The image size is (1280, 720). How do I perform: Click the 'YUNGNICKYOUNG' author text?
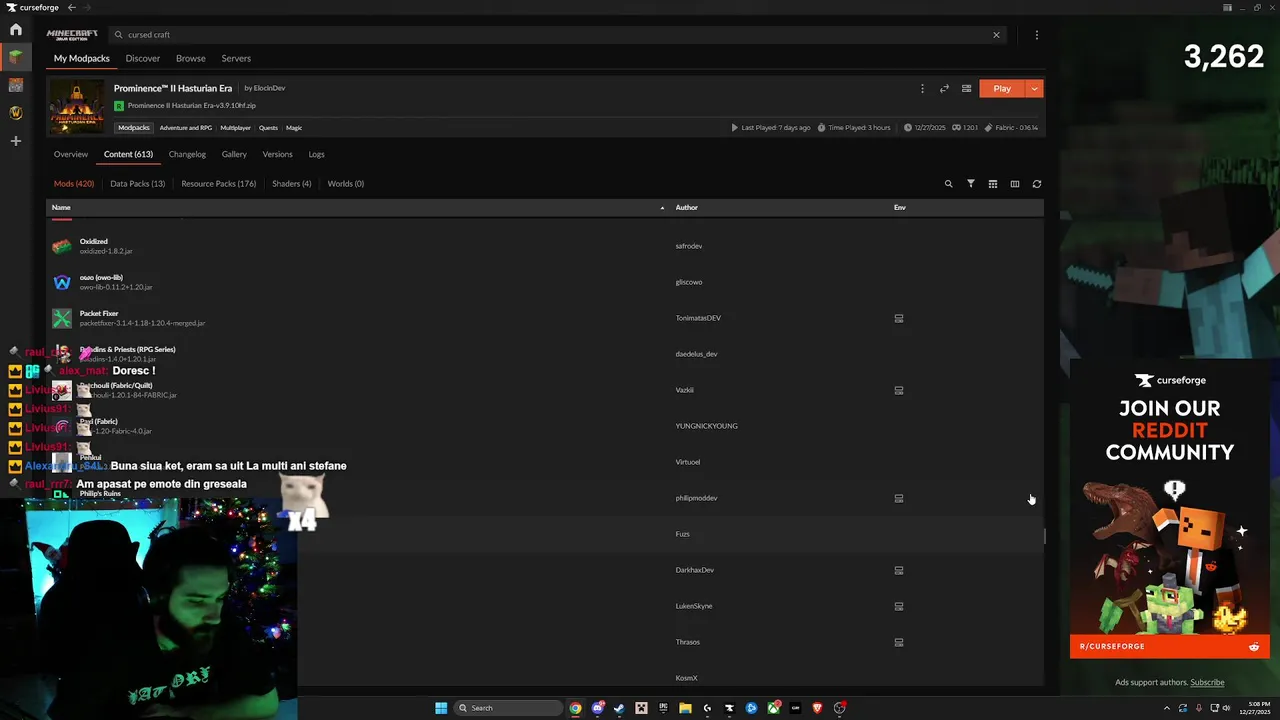click(707, 426)
